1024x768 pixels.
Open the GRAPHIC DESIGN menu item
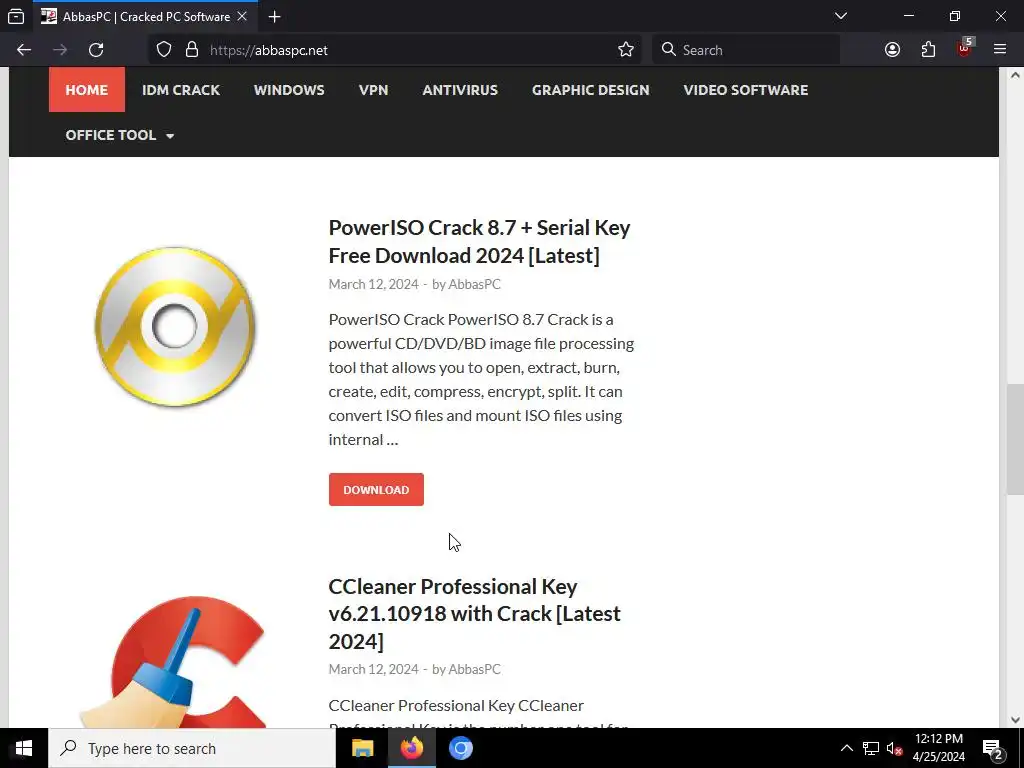pyautogui.click(x=590, y=89)
